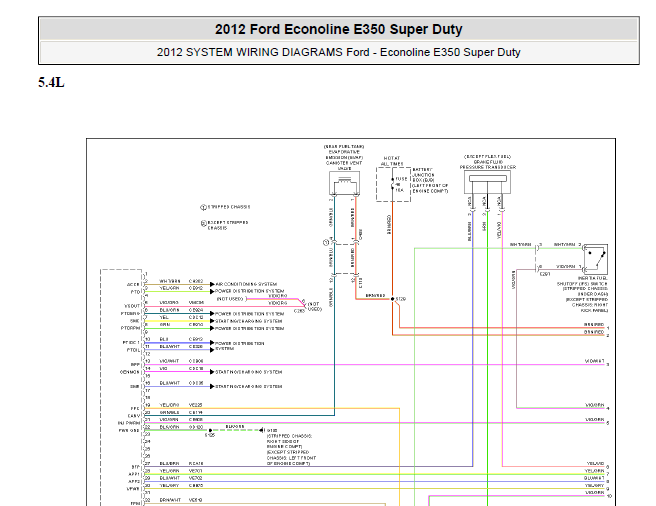Click the 'VE701' circuit number
The height and width of the screenshot is (506, 656).
tap(195, 471)
